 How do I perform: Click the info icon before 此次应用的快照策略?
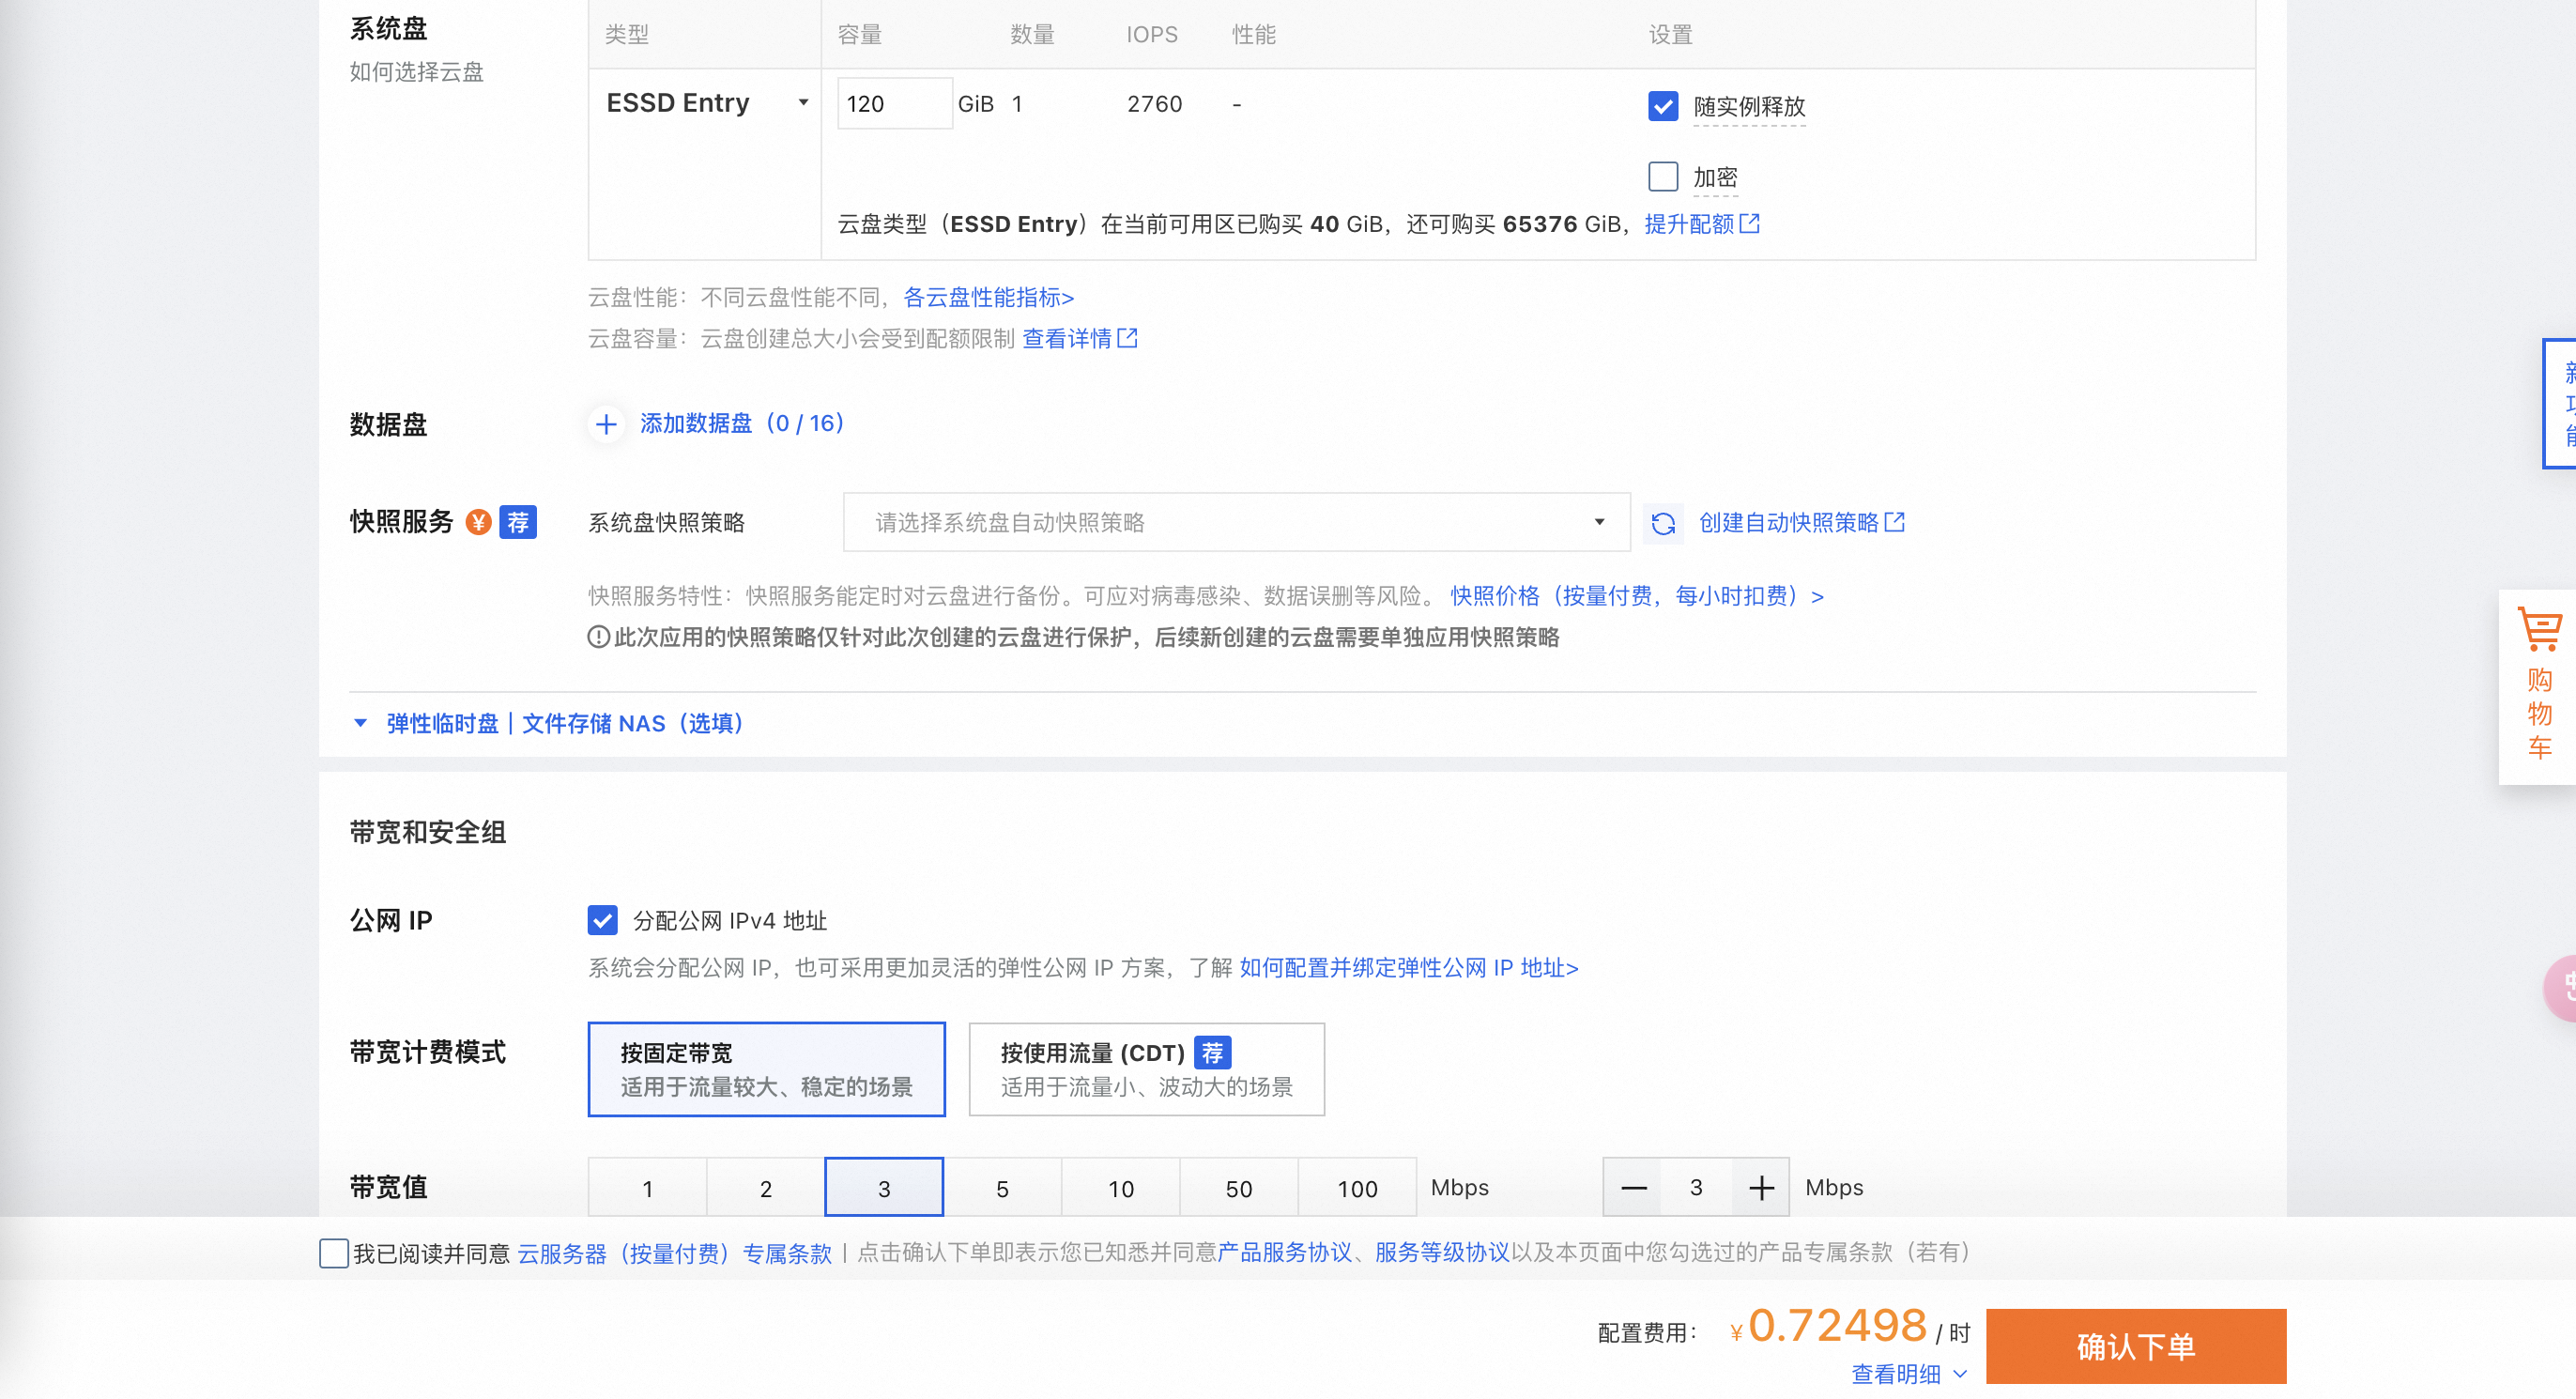[x=598, y=637]
